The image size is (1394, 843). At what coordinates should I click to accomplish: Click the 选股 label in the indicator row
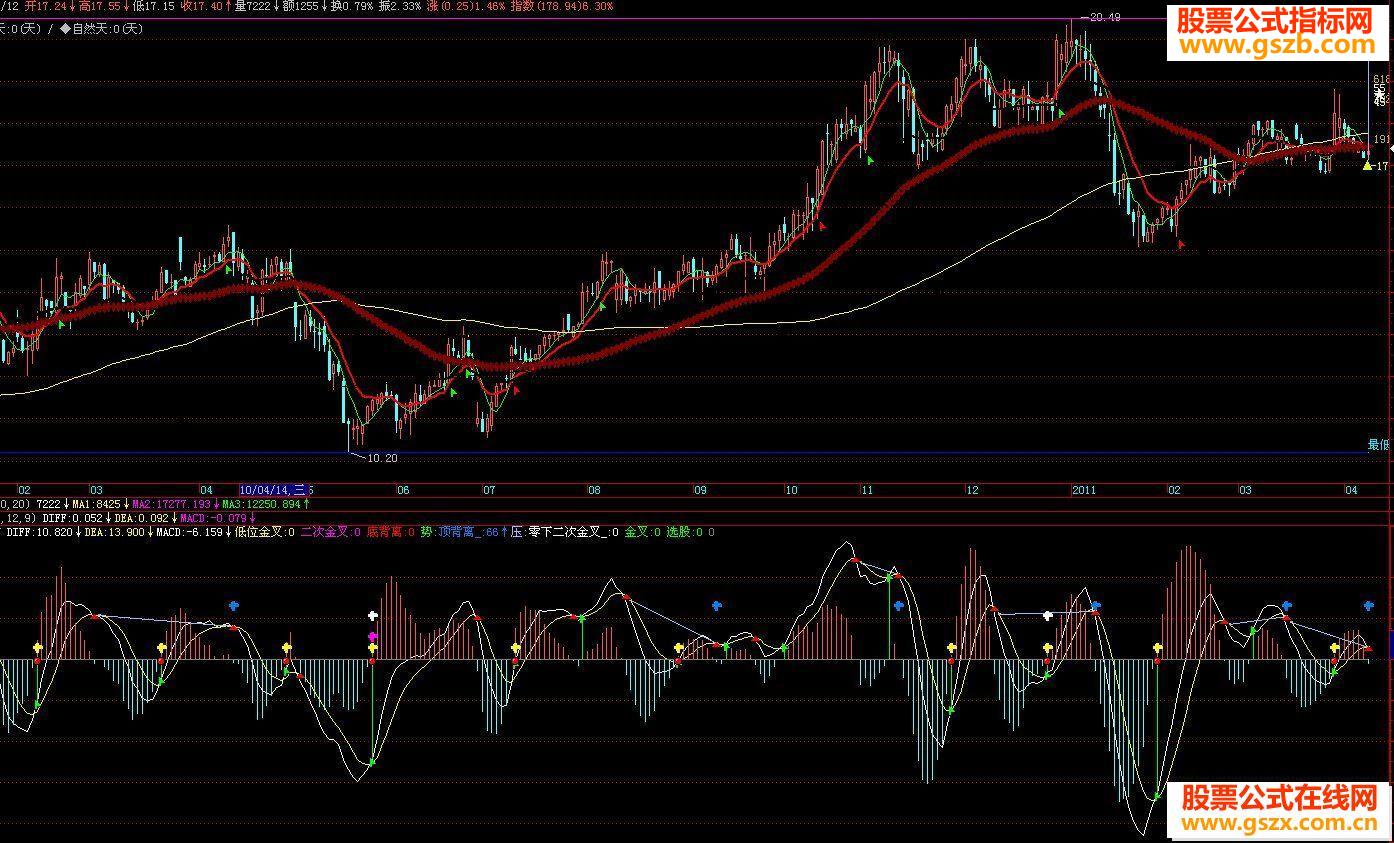tap(680, 533)
